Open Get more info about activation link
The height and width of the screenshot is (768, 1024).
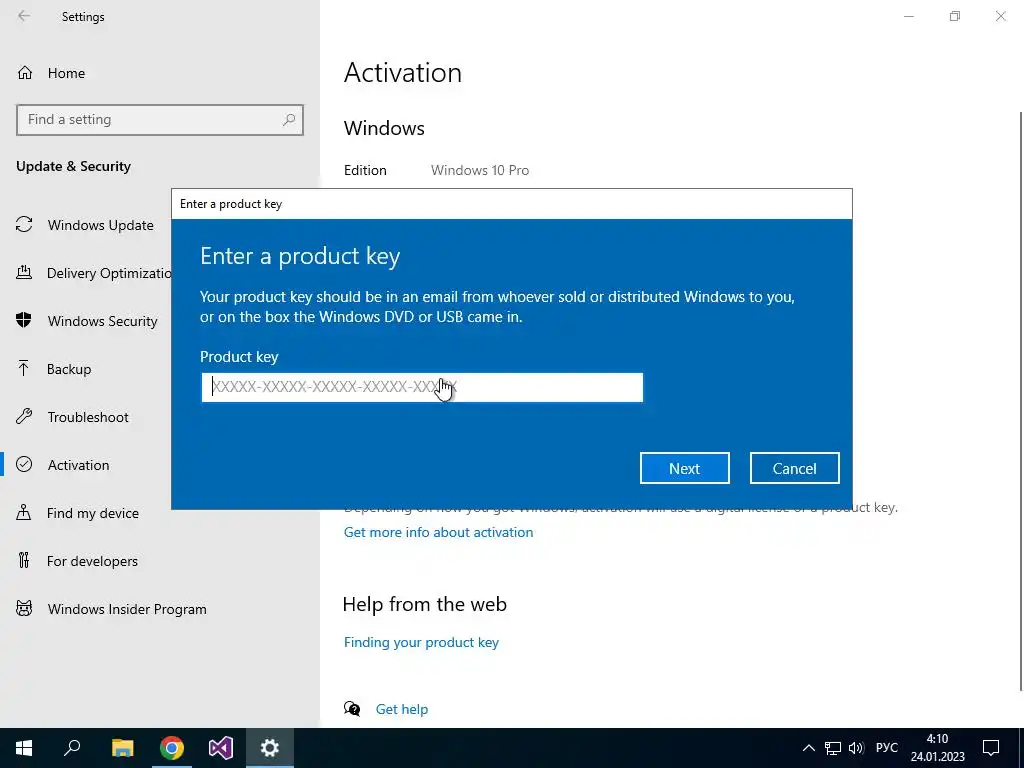point(438,532)
